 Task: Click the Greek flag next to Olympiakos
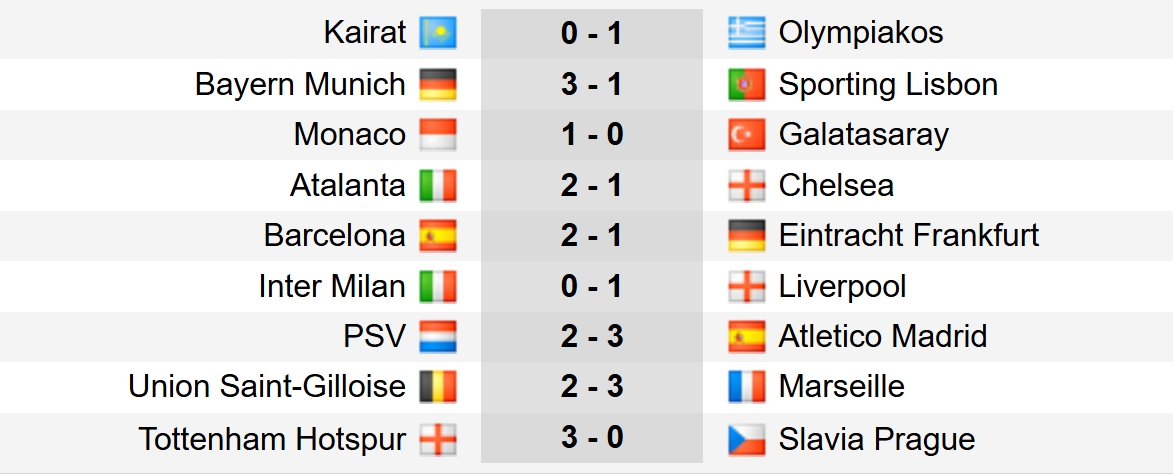747,33
